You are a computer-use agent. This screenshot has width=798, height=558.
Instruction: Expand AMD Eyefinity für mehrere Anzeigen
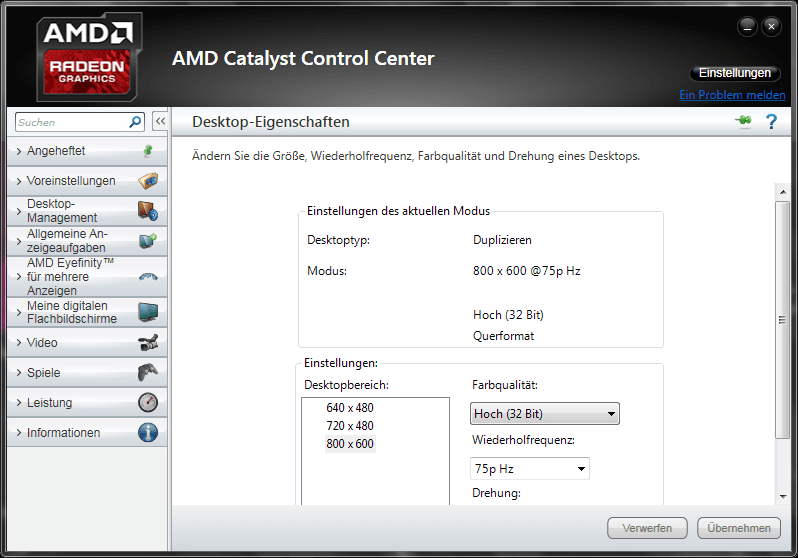click(87, 276)
